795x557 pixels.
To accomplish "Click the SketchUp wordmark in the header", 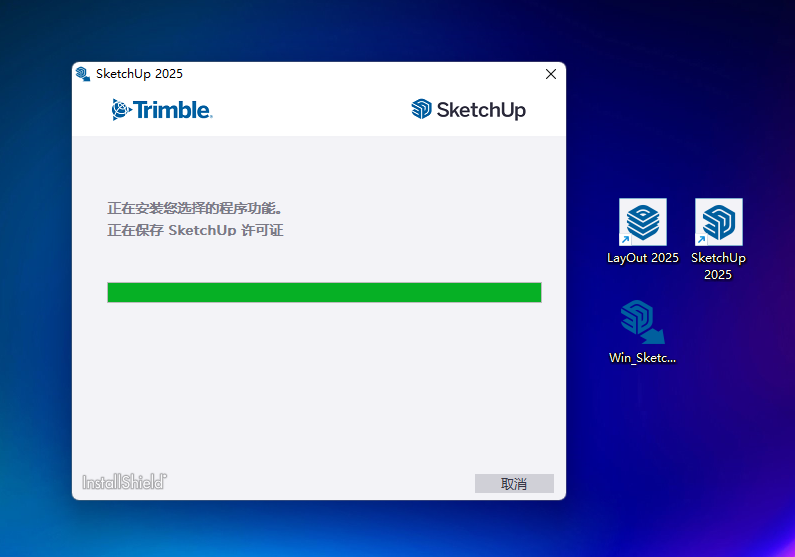I will pyautogui.click(x=480, y=110).
